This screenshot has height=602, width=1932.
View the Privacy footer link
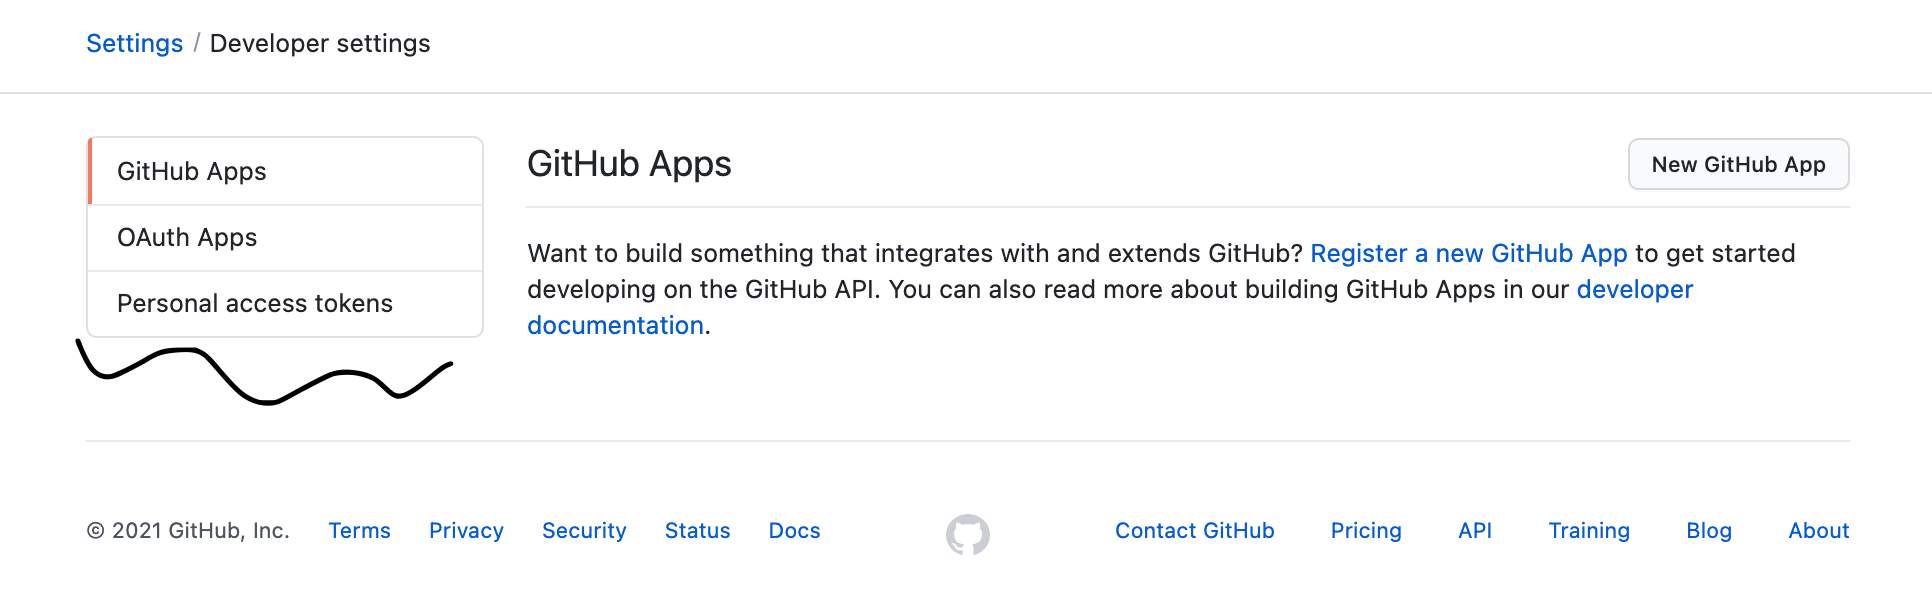click(466, 531)
